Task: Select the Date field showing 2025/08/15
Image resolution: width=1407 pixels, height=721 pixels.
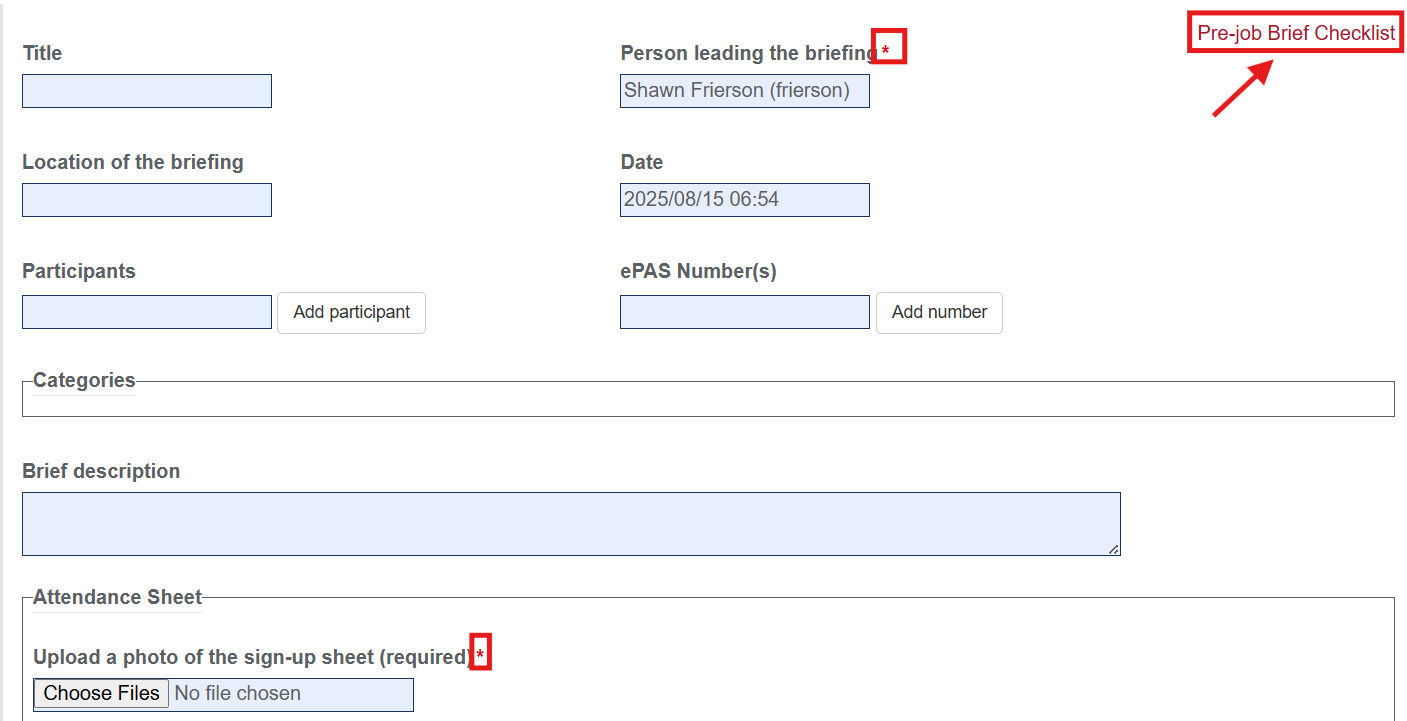Action: (744, 200)
